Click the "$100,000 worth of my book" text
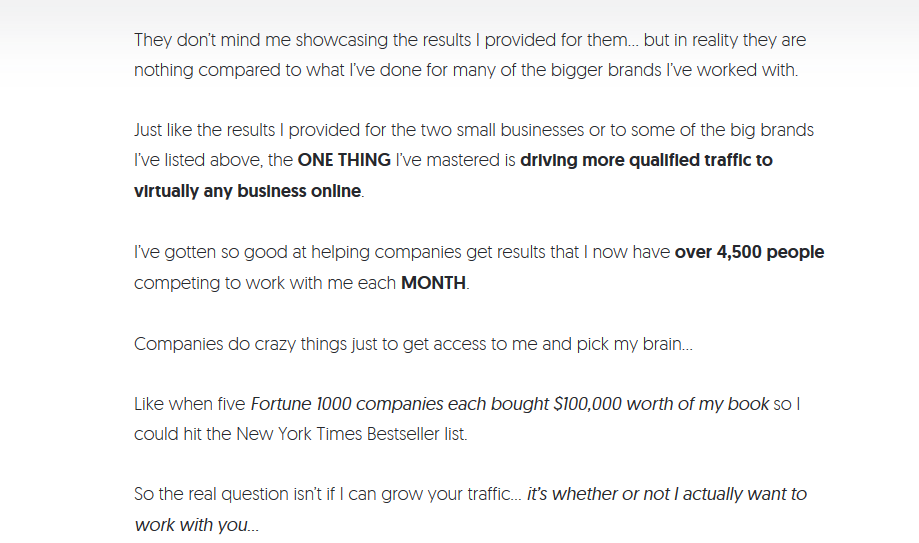This screenshot has height=543, width=919. [662, 404]
